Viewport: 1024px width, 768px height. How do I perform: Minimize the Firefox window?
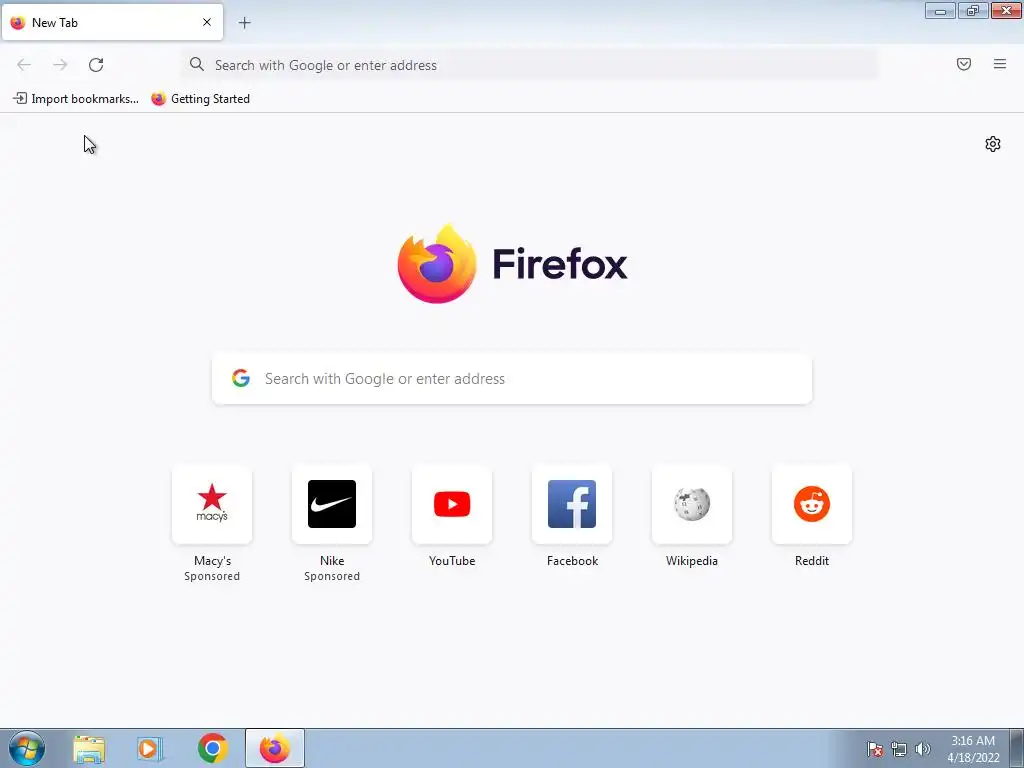(x=940, y=10)
